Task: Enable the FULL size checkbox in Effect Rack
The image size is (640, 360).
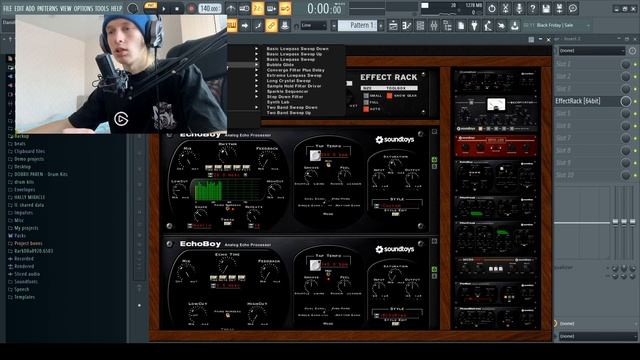Action: click(366, 102)
